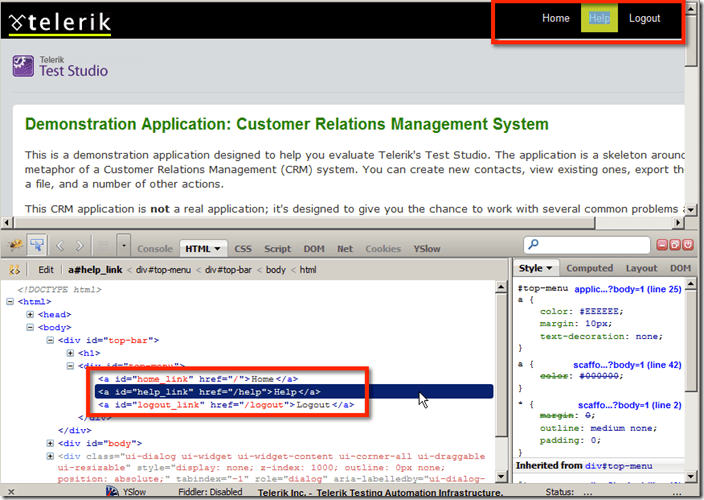Click the back navigation arrow in Firebug

[x=59, y=245]
